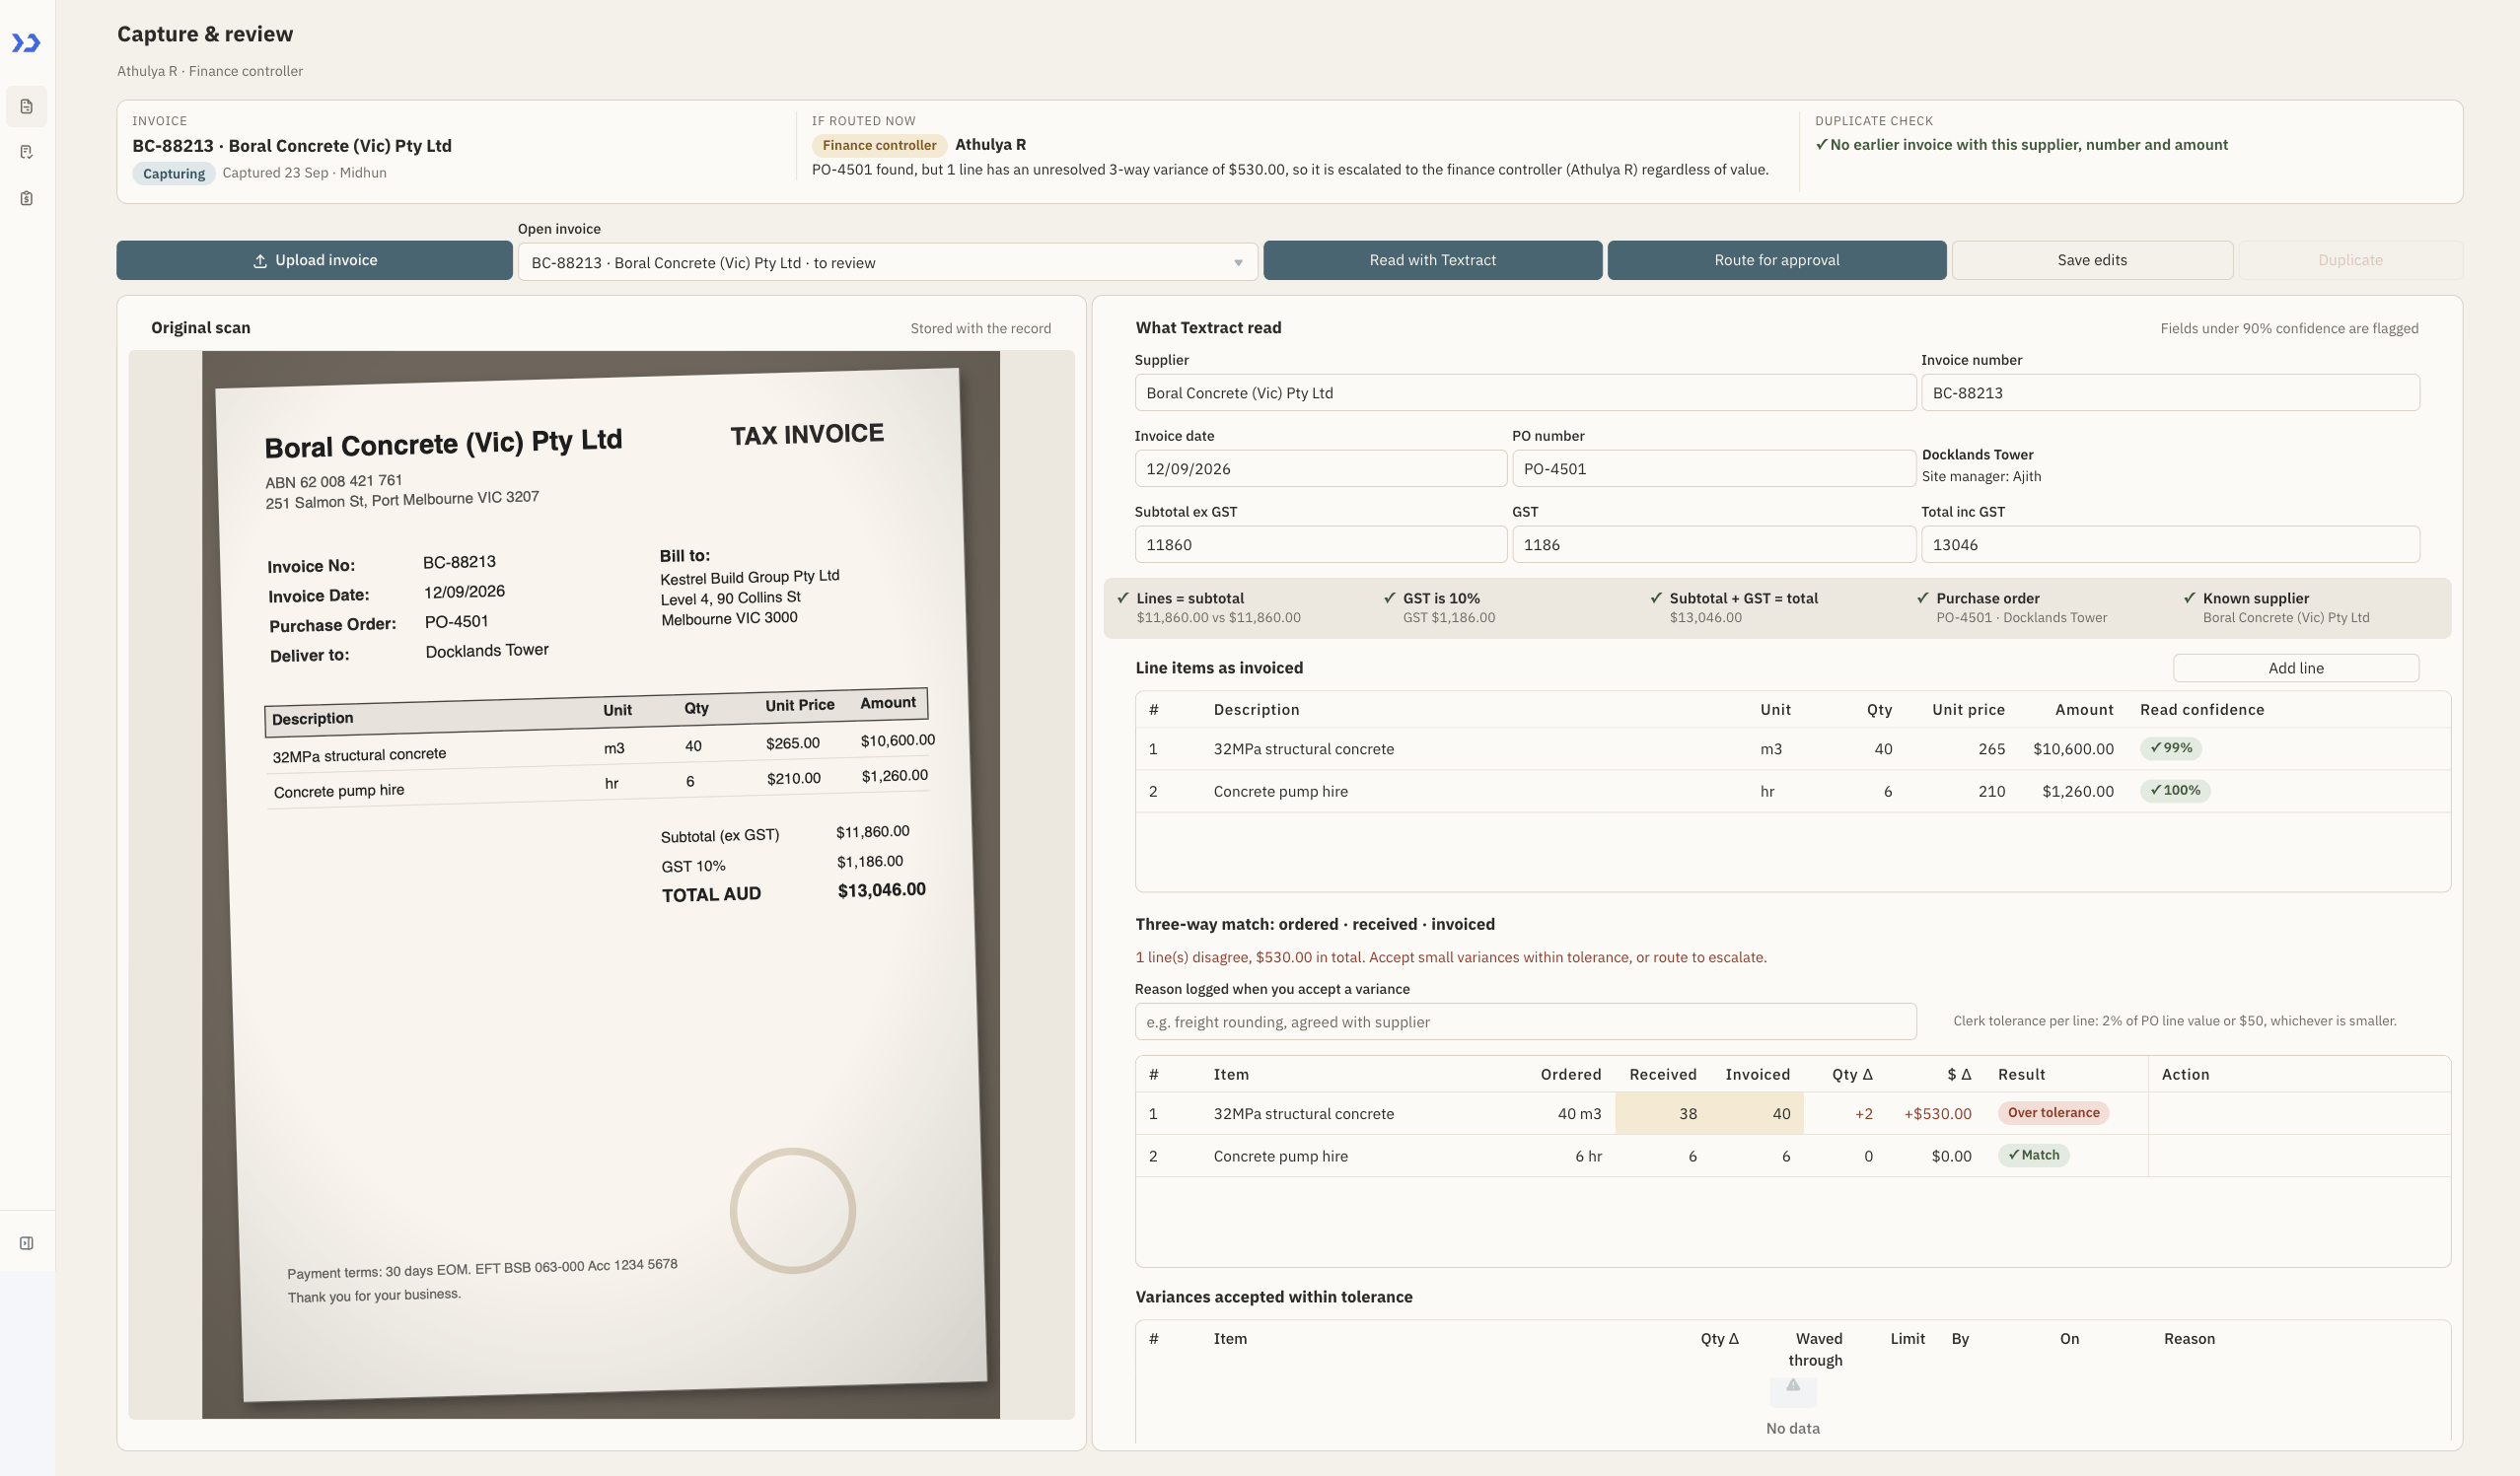2520x1476 pixels.
Task: Click the duplicate check result message
Action: (2021, 145)
